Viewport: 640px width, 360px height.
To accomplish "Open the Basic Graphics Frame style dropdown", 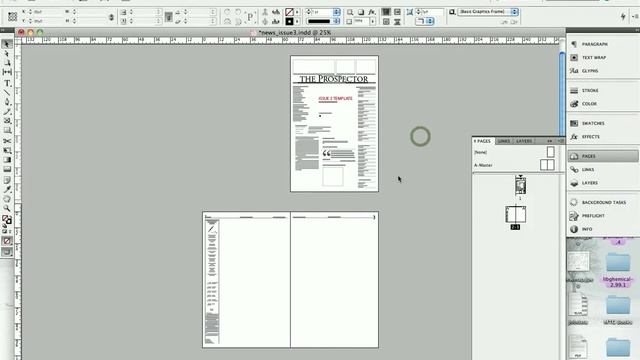I will coord(515,12).
